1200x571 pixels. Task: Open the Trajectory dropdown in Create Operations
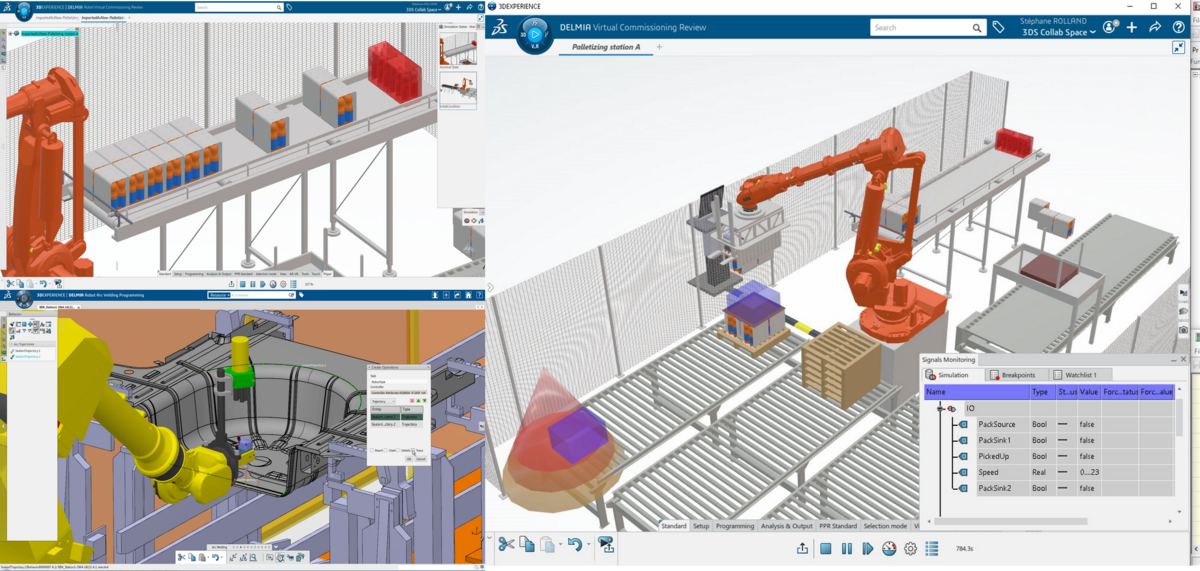click(x=384, y=400)
